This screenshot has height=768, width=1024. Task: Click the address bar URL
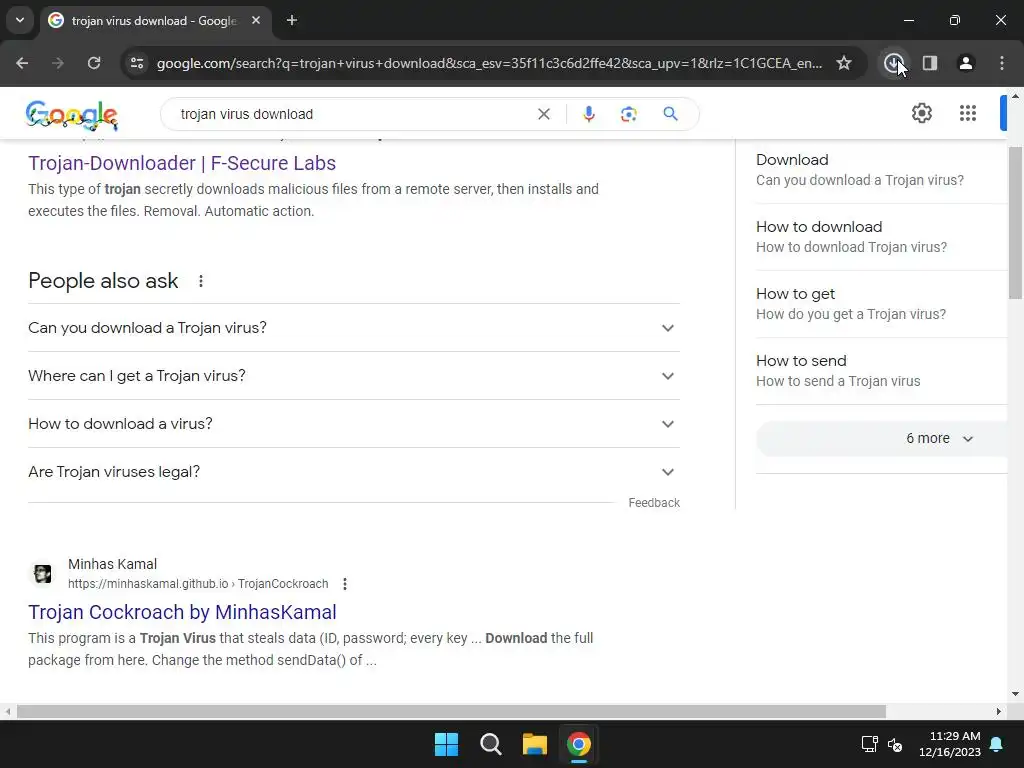(x=489, y=63)
